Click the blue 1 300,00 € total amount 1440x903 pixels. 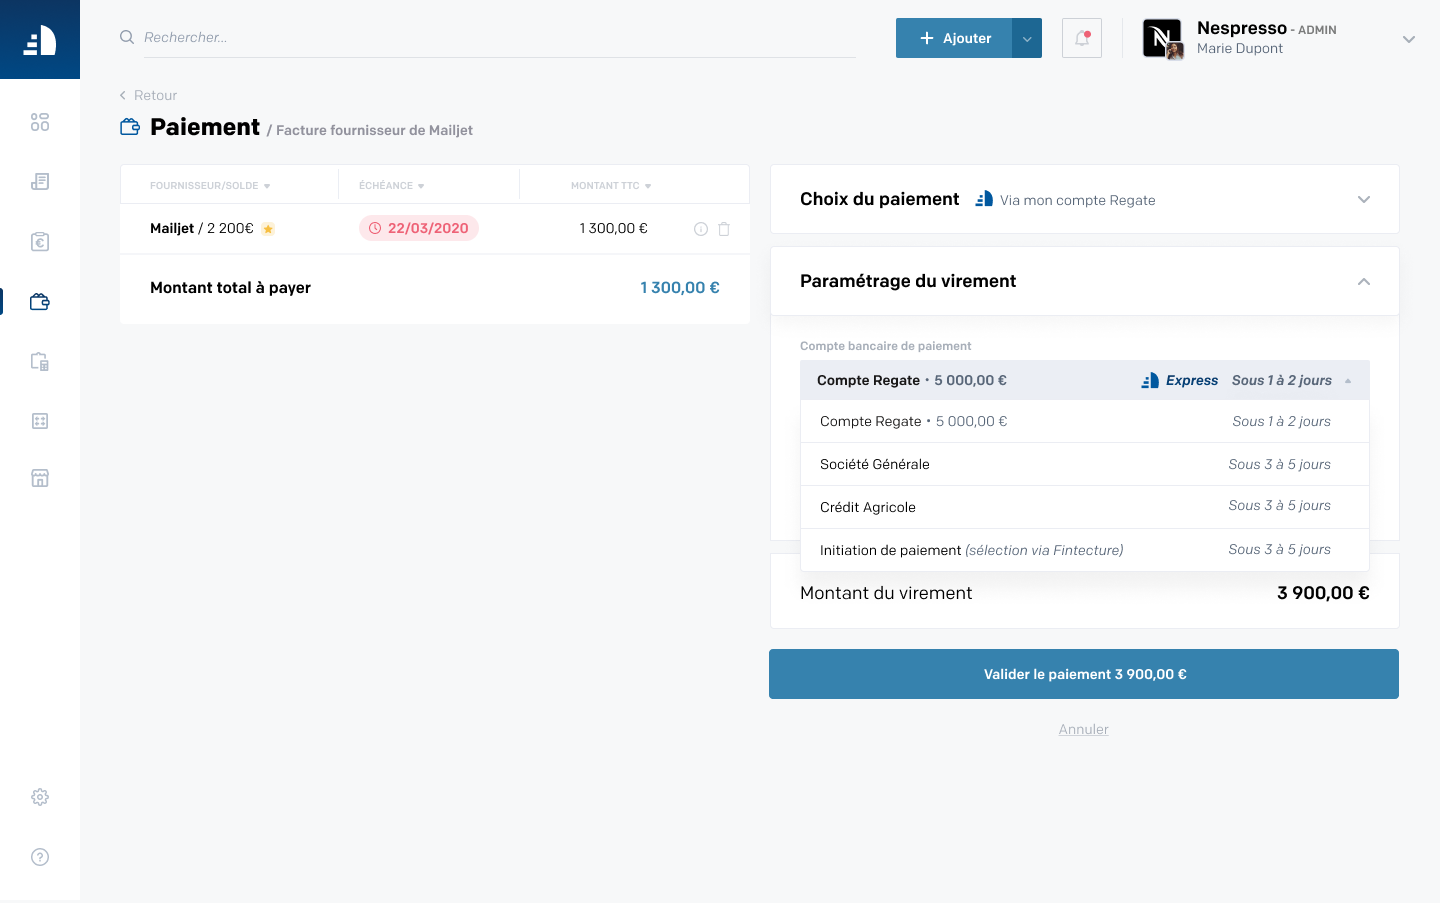pyautogui.click(x=680, y=287)
